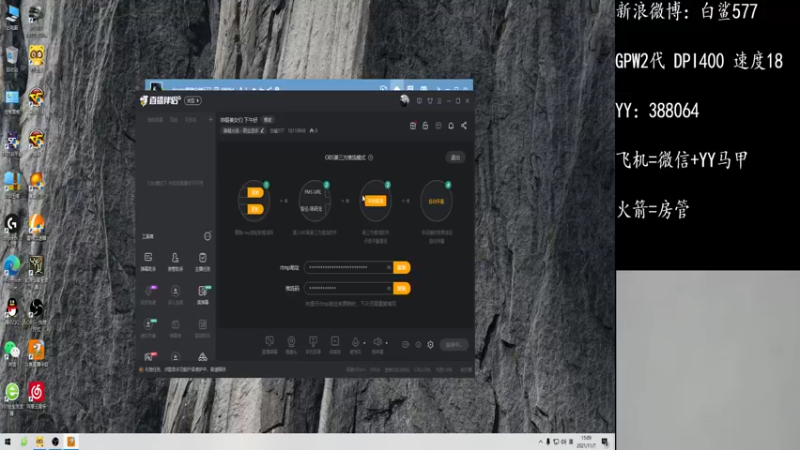Open the user avatar in title bar
This screenshot has height=450, width=800.
pos(405,100)
